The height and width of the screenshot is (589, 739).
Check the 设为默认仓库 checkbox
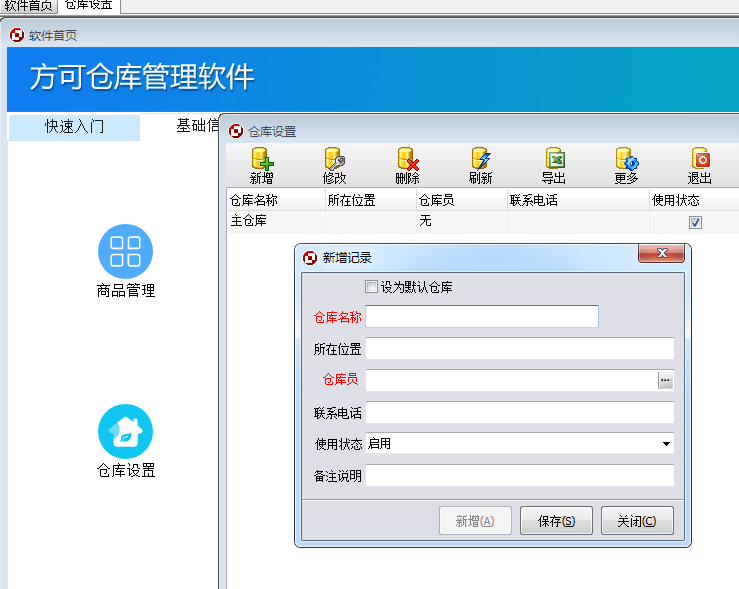tap(371, 286)
